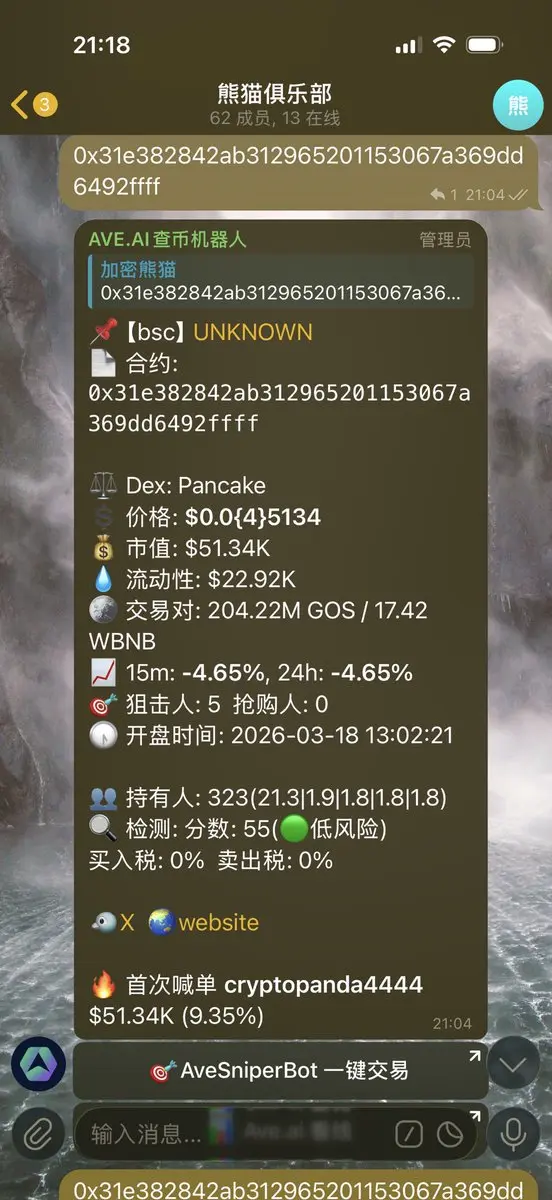552x1200 pixels.
Task: Tap the back arrow with unread badge
Action: tap(34, 104)
